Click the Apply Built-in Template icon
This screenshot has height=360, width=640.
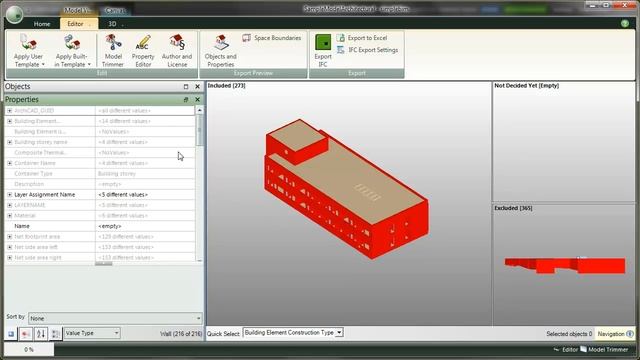pyautogui.click(x=72, y=43)
